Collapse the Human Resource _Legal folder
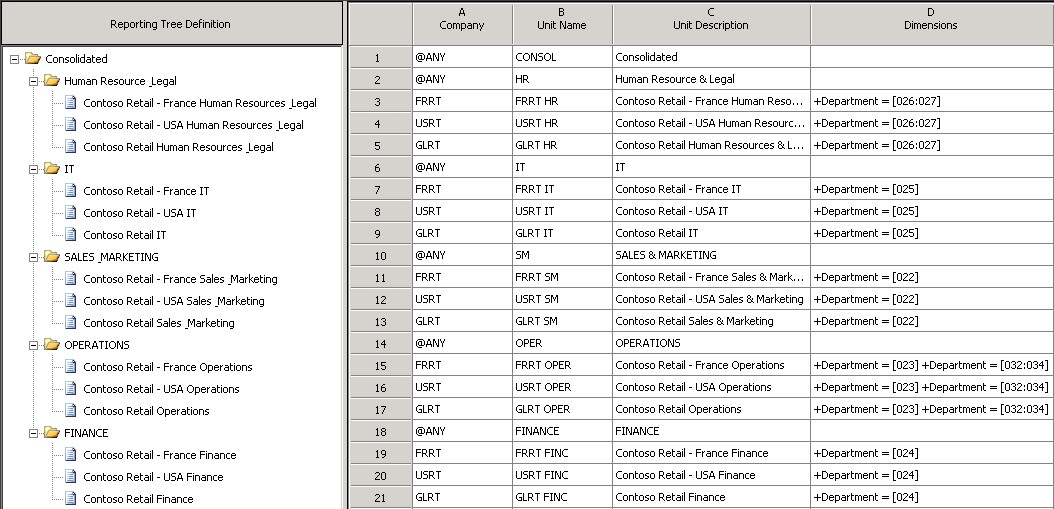This screenshot has width=1054, height=509. (x=34, y=81)
